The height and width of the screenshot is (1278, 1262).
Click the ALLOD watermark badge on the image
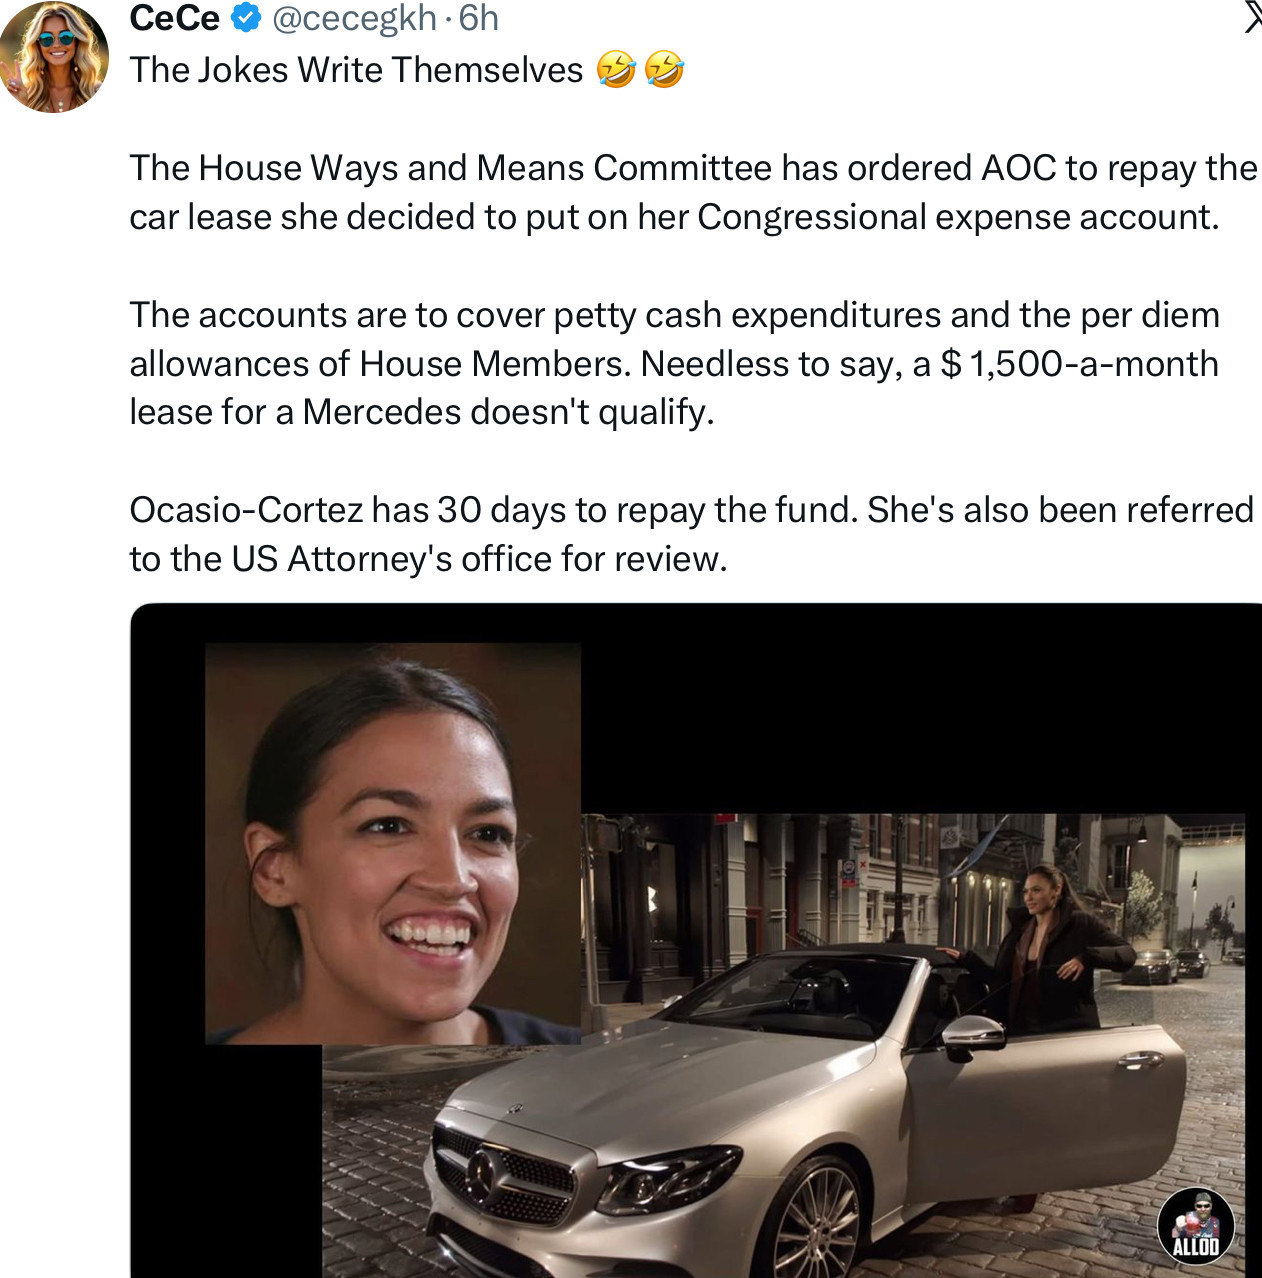pos(1195,1224)
